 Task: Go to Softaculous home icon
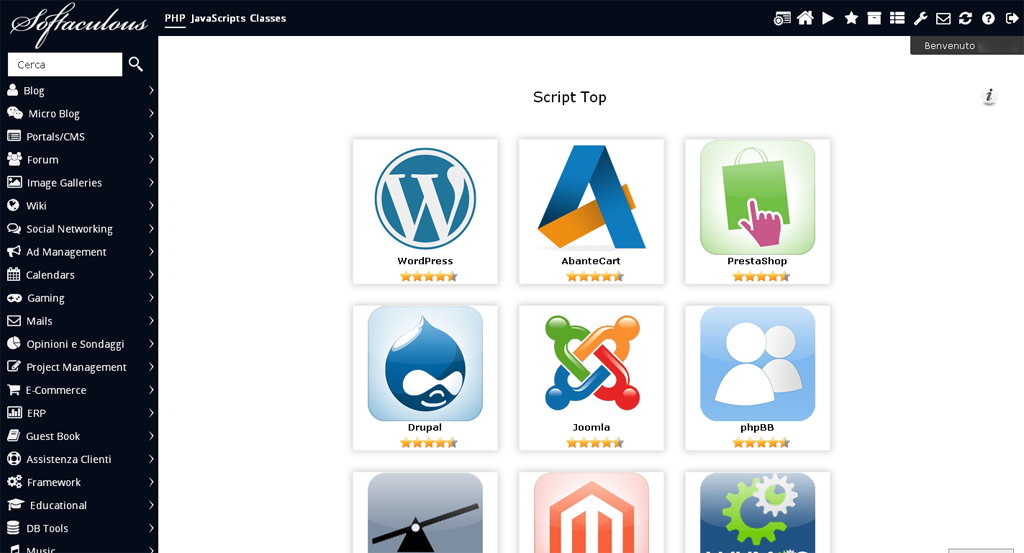click(805, 18)
